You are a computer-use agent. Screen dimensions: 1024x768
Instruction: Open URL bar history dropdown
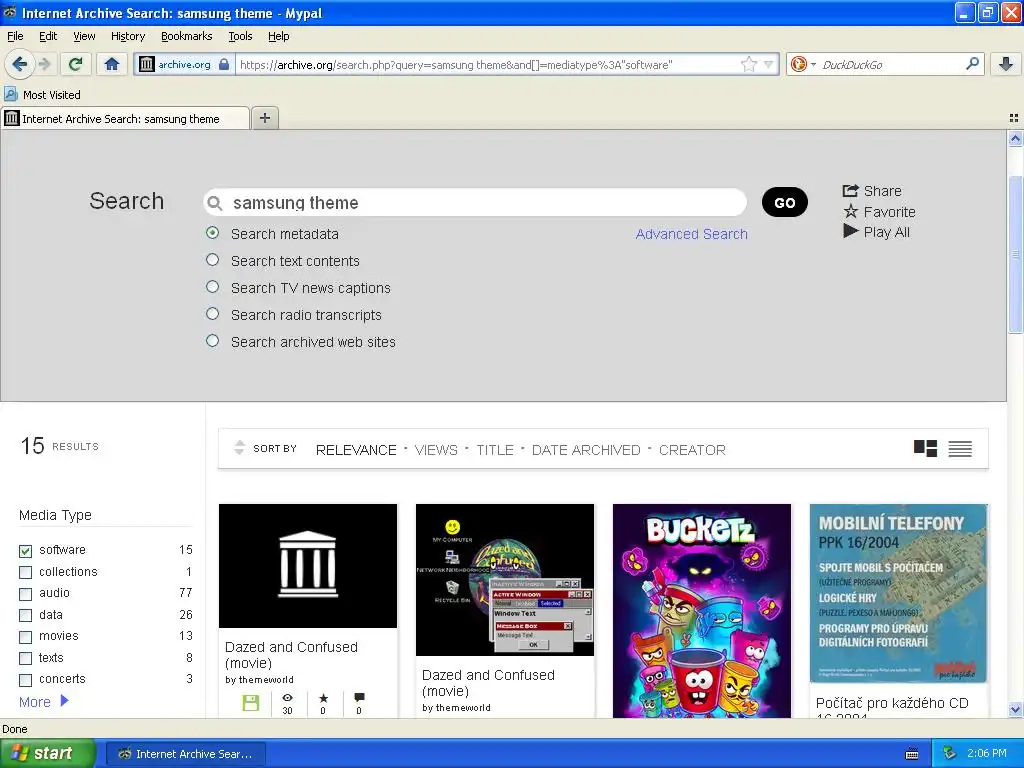[x=769, y=64]
